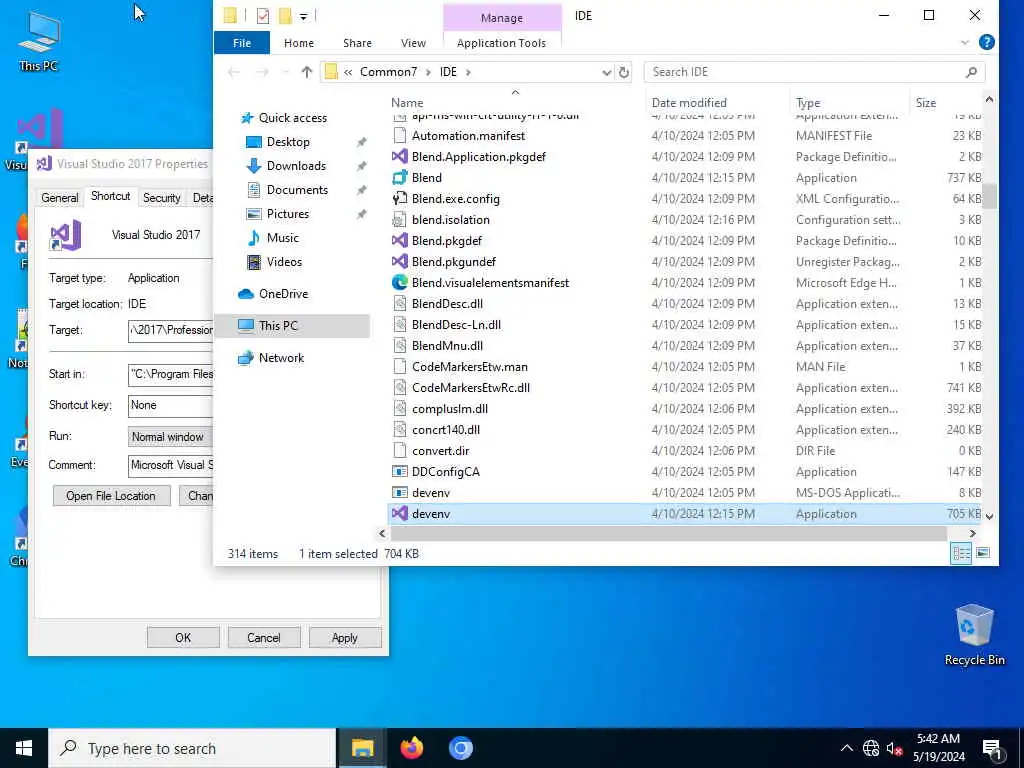This screenshot has height=768, width=1024.
Task: Click the Target field in Properties
Action: (x=170, y=330)
